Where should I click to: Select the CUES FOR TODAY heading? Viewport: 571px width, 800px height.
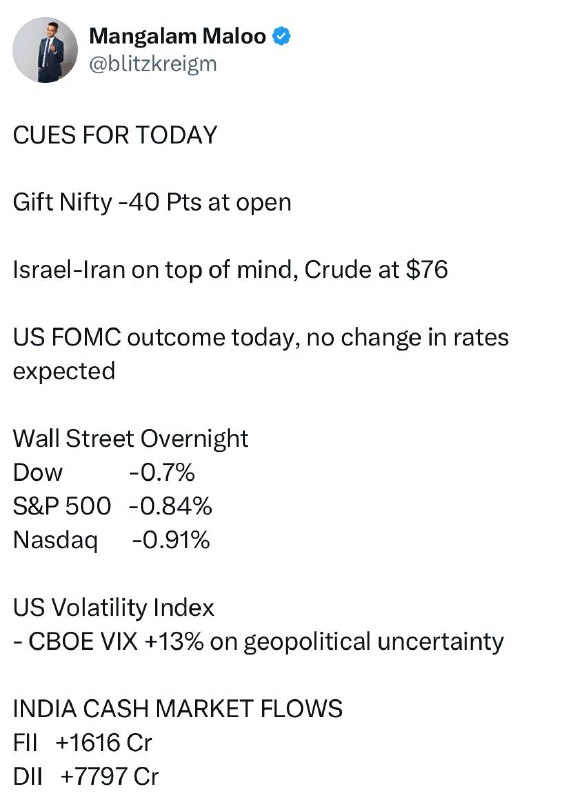click(115, 135)
